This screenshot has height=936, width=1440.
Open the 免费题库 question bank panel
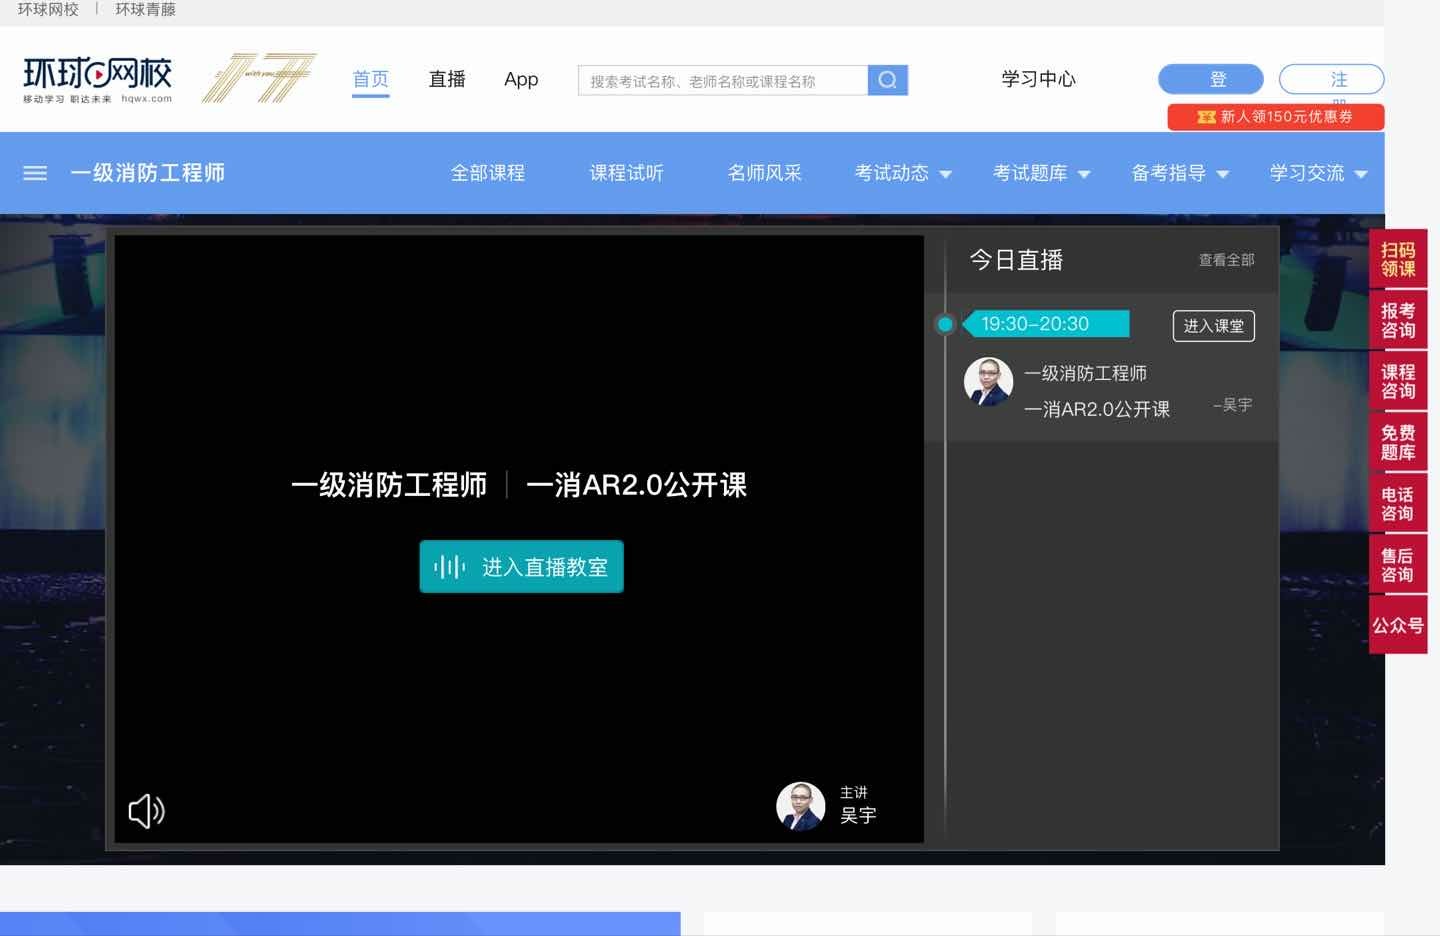[1398, 442]
